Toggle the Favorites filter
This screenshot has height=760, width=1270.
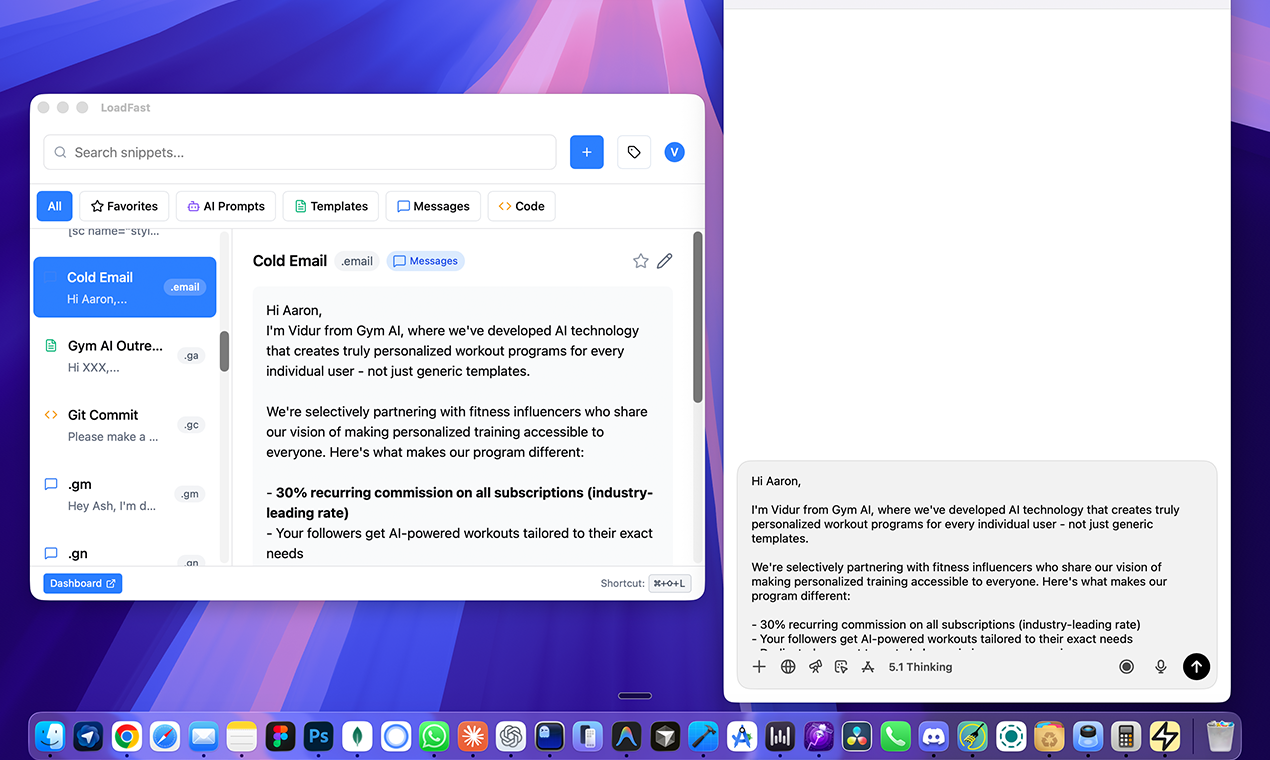click(124, 206)
